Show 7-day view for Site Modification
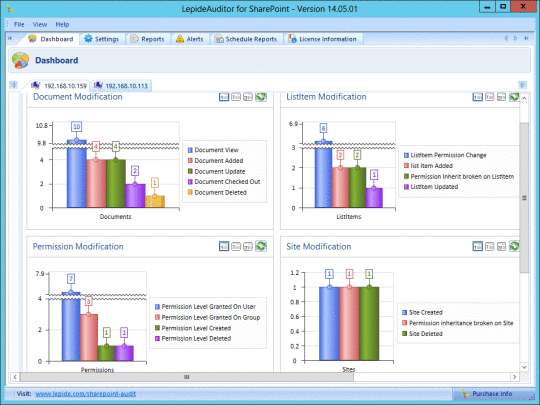Viewport: 540px width, 405px height. (x=489, y=246)
